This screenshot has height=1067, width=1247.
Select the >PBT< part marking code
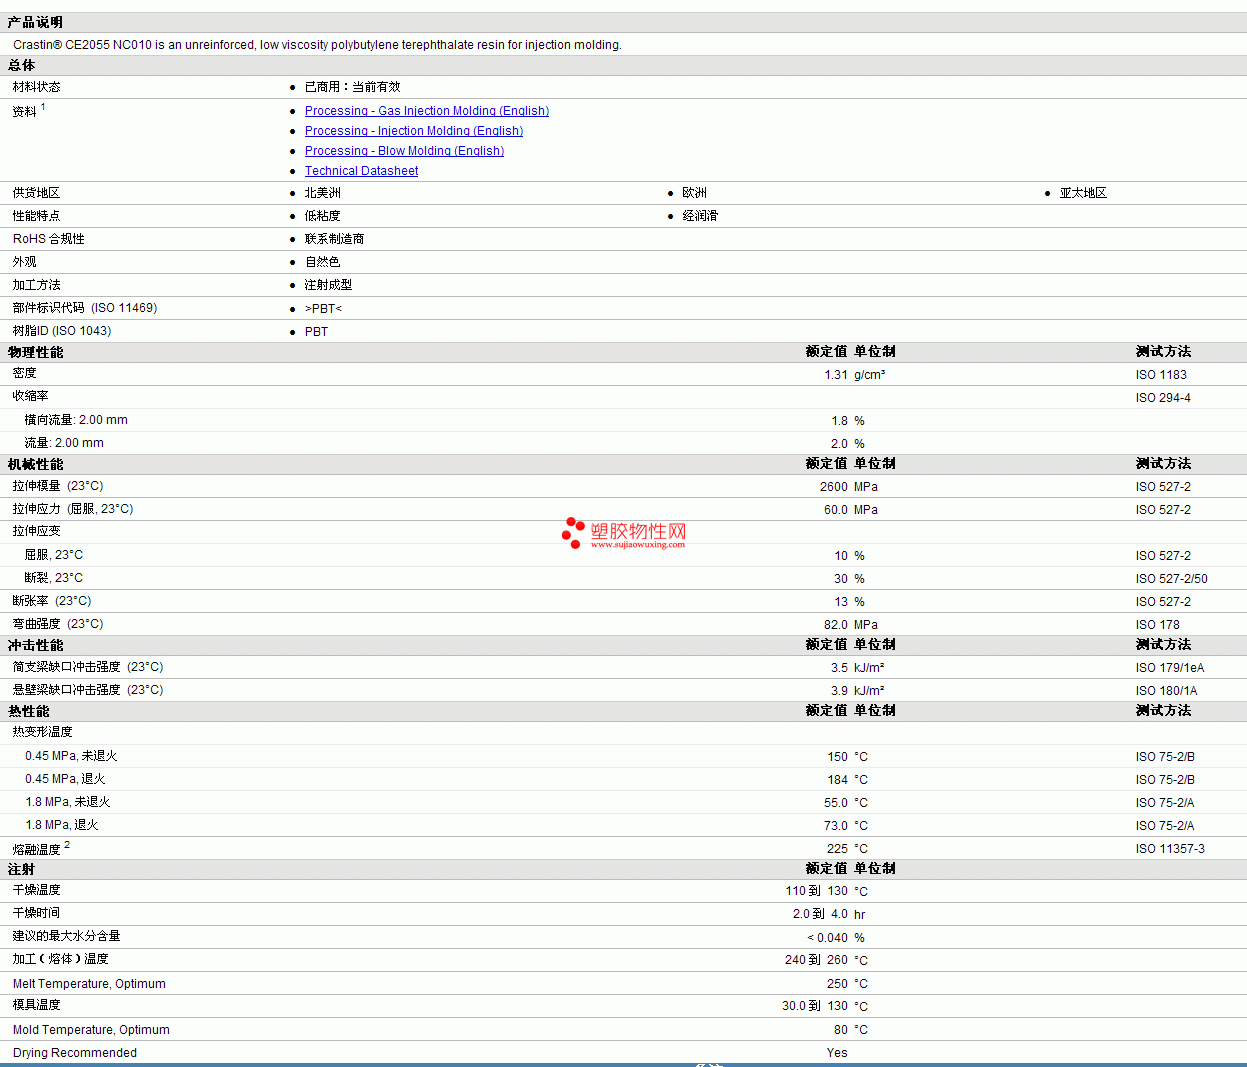[x=323, y=309]
